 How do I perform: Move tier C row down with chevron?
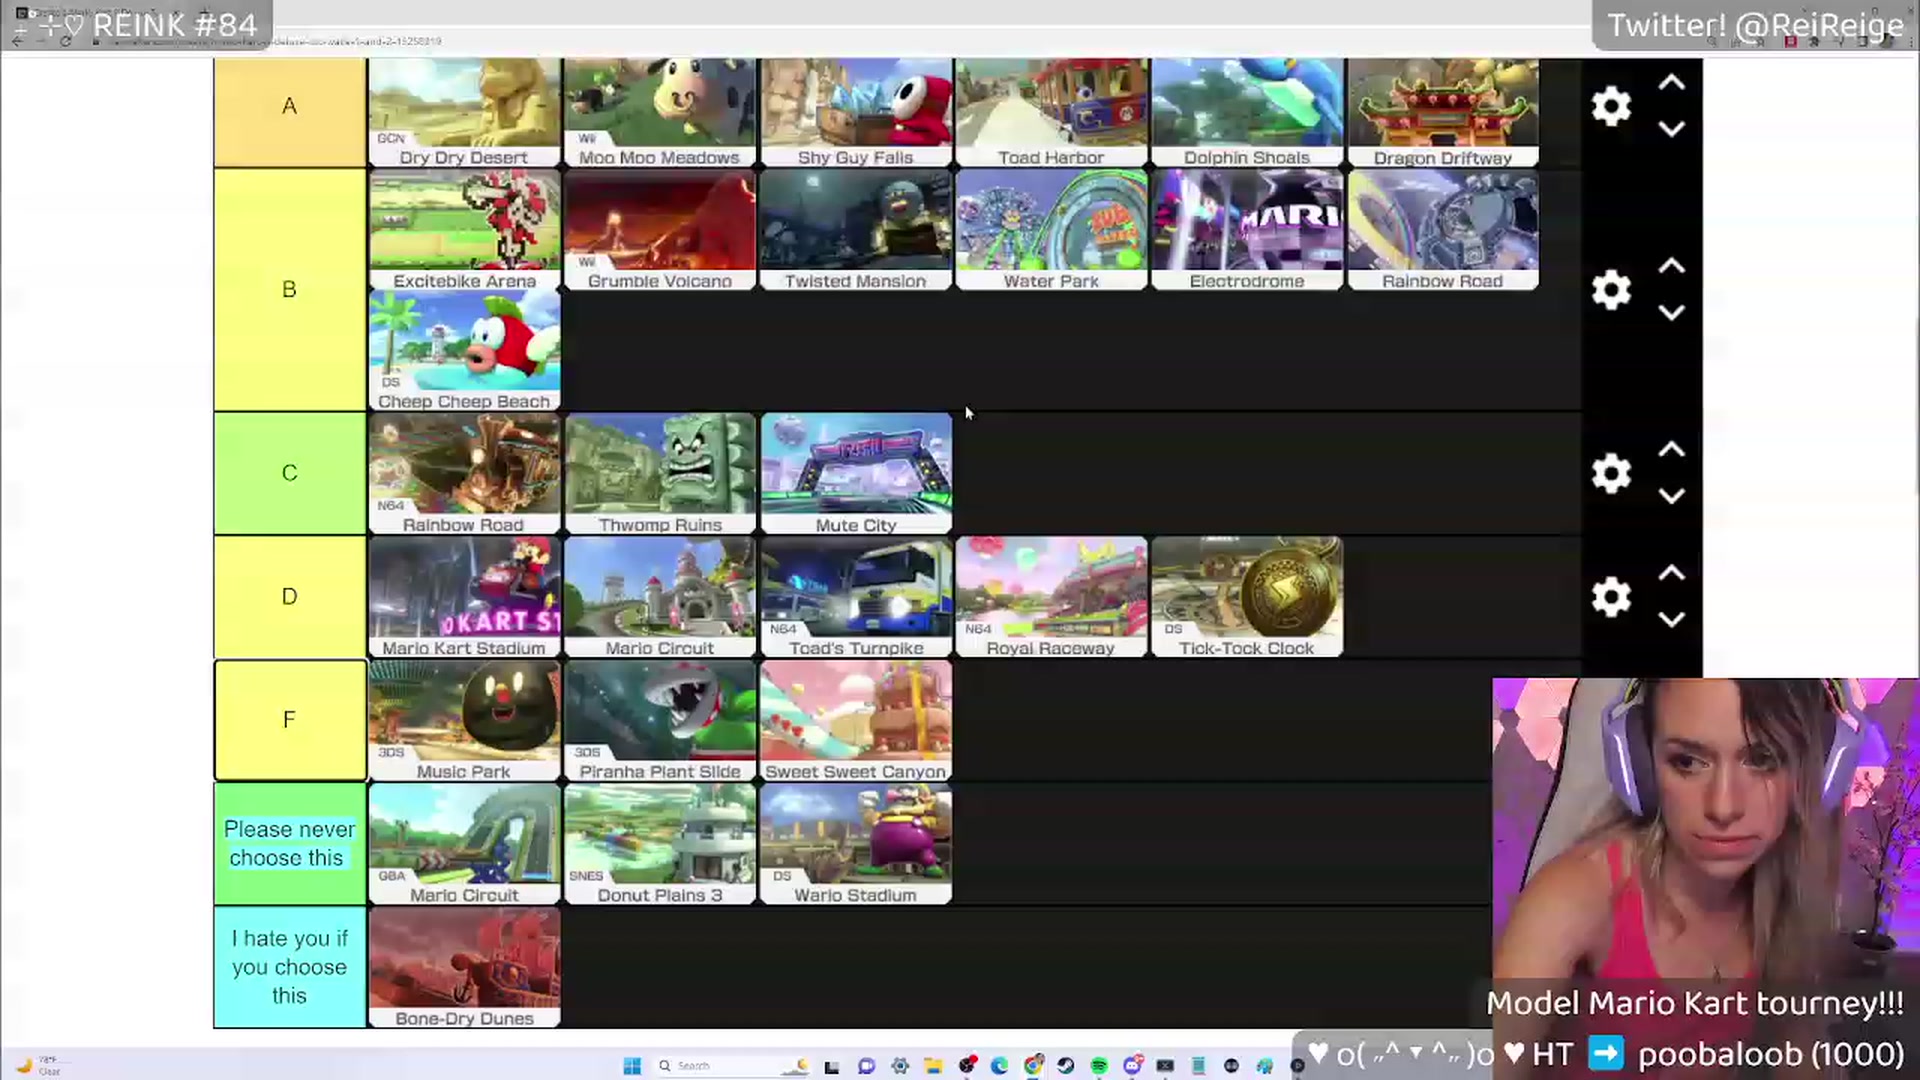click(x=1672, y=496)
